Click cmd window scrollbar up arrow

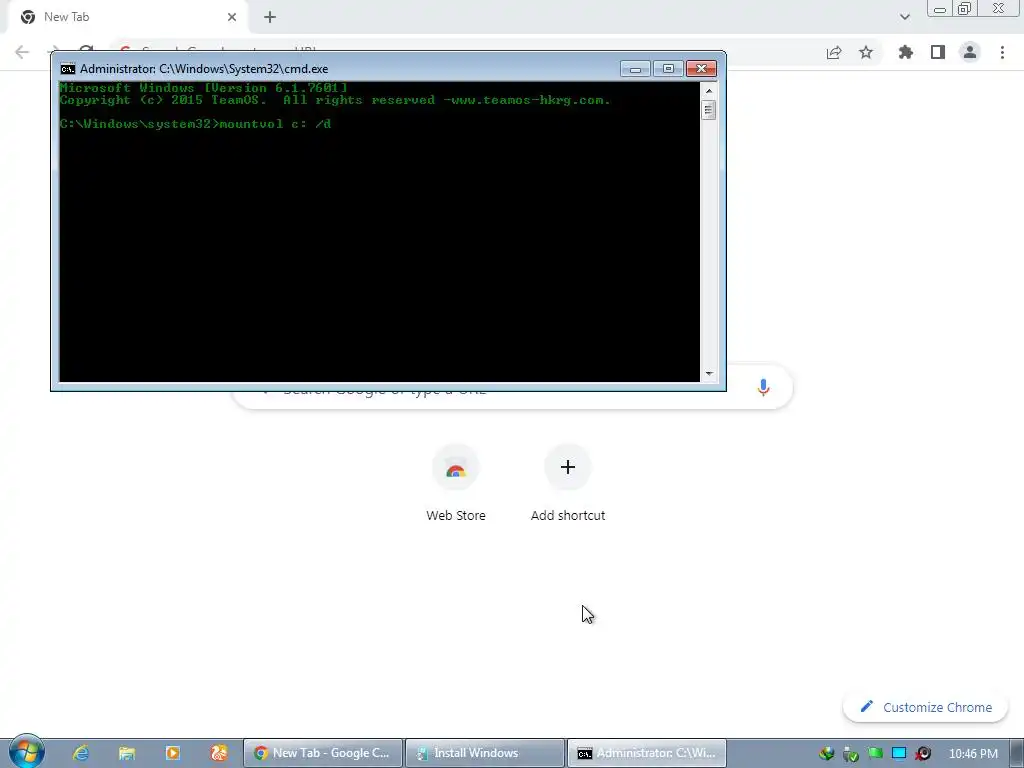(709, 91)
